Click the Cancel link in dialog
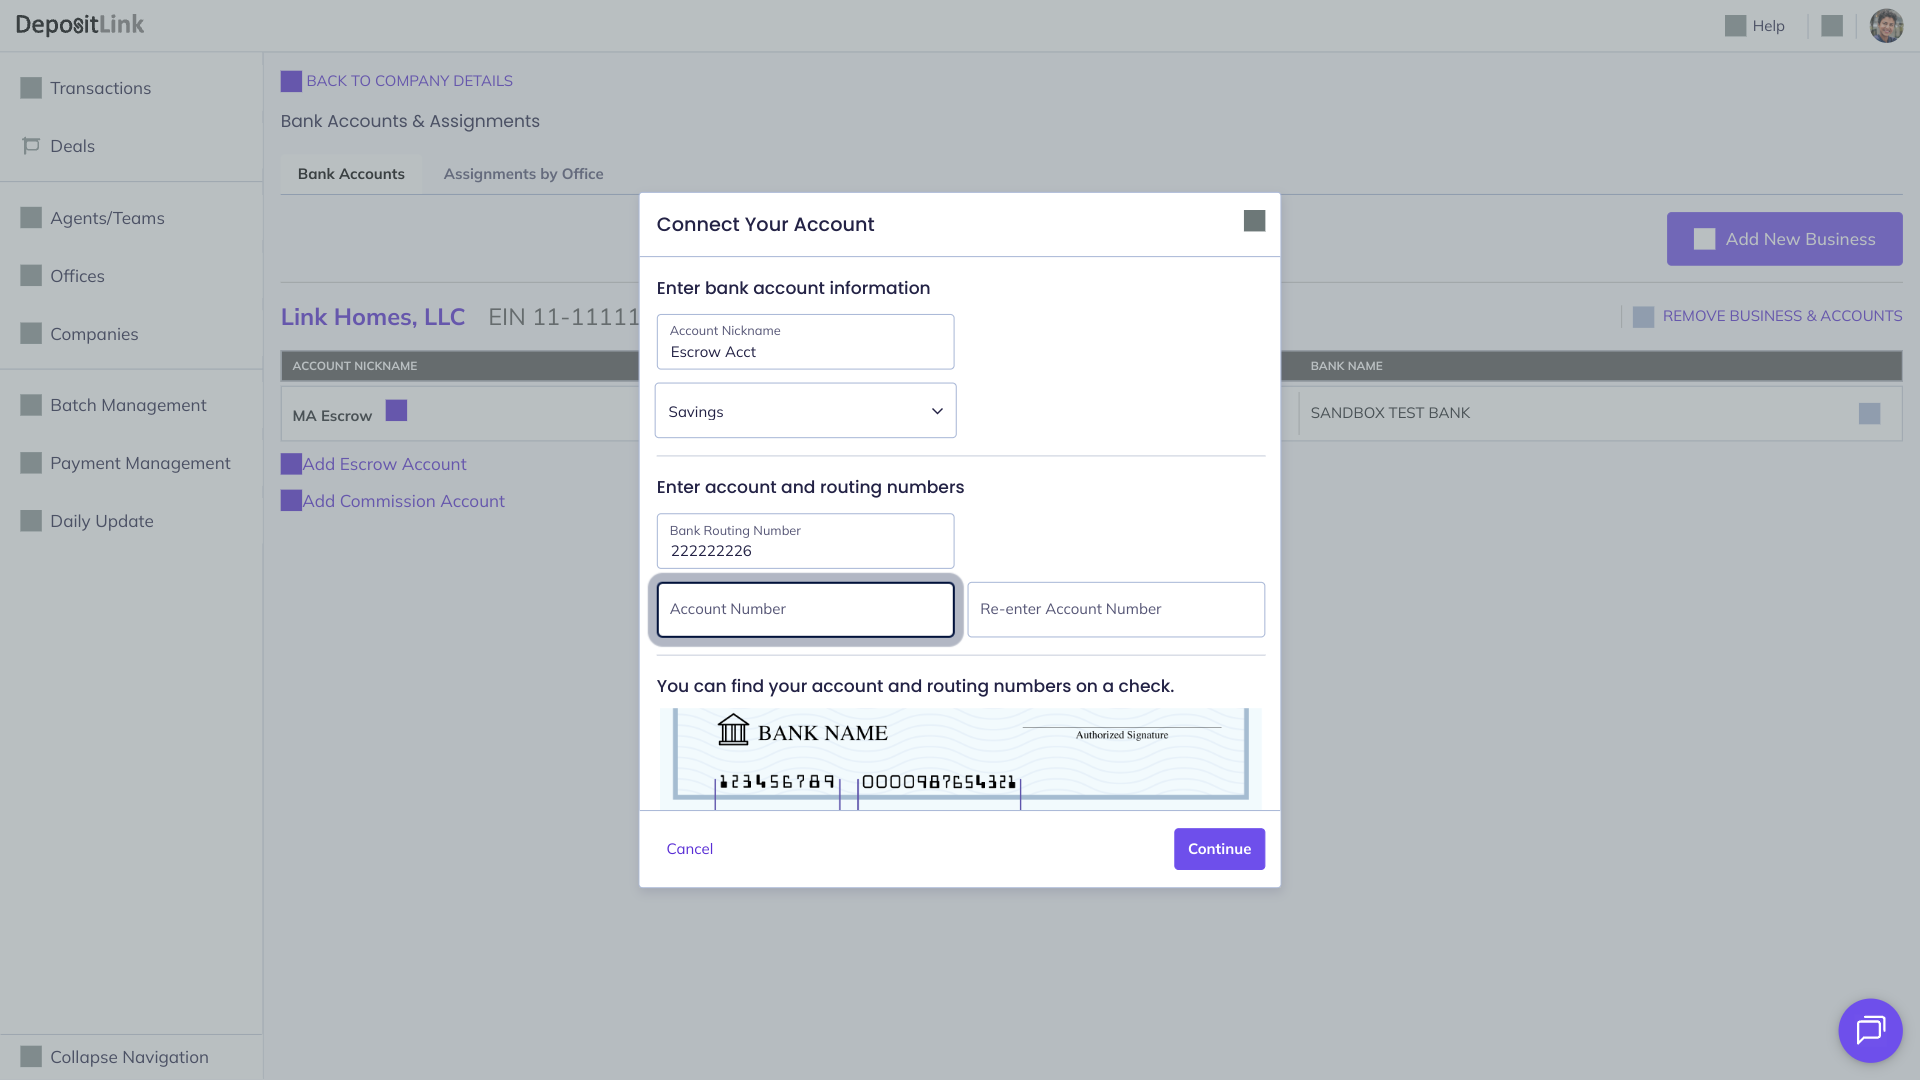This screenshot has width=1920, height=1080. pos(689,849)
